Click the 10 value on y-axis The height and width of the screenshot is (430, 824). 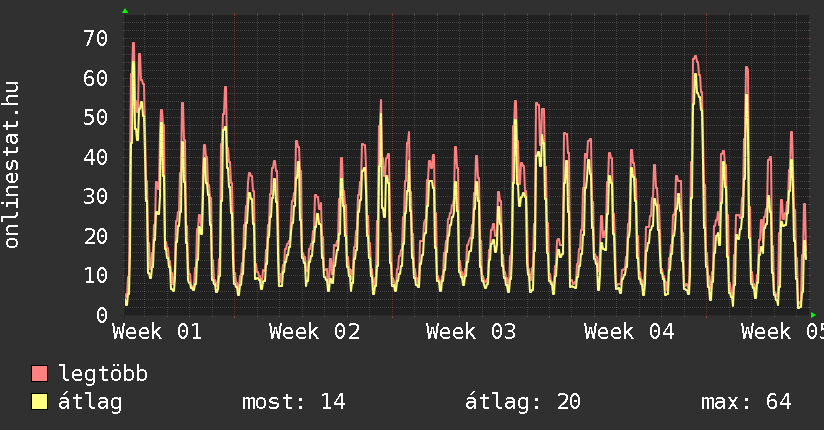(95, 276)
